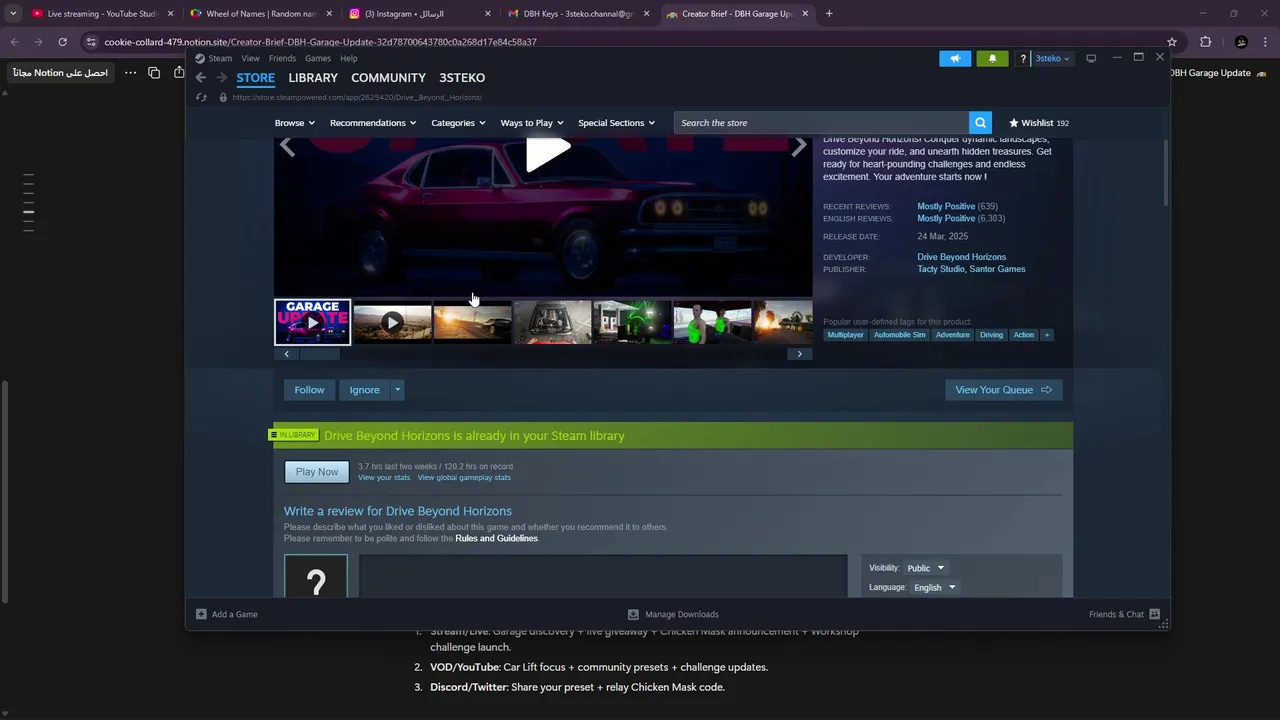
Task: Show previous media with left arrow
Action: 287,148
